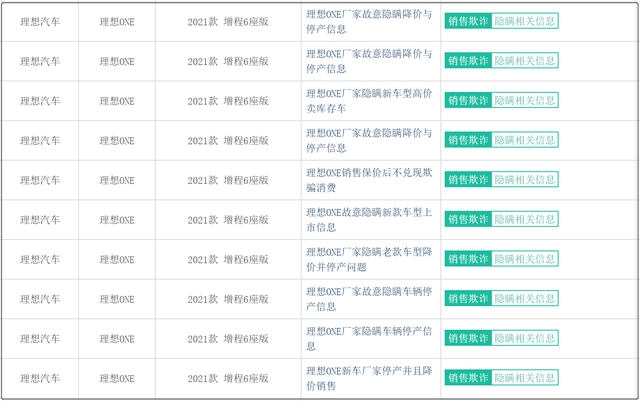Select 理想ONE model in 高价卖库存车 row
The image size is (640, 401).
click(x=117, y=101)
